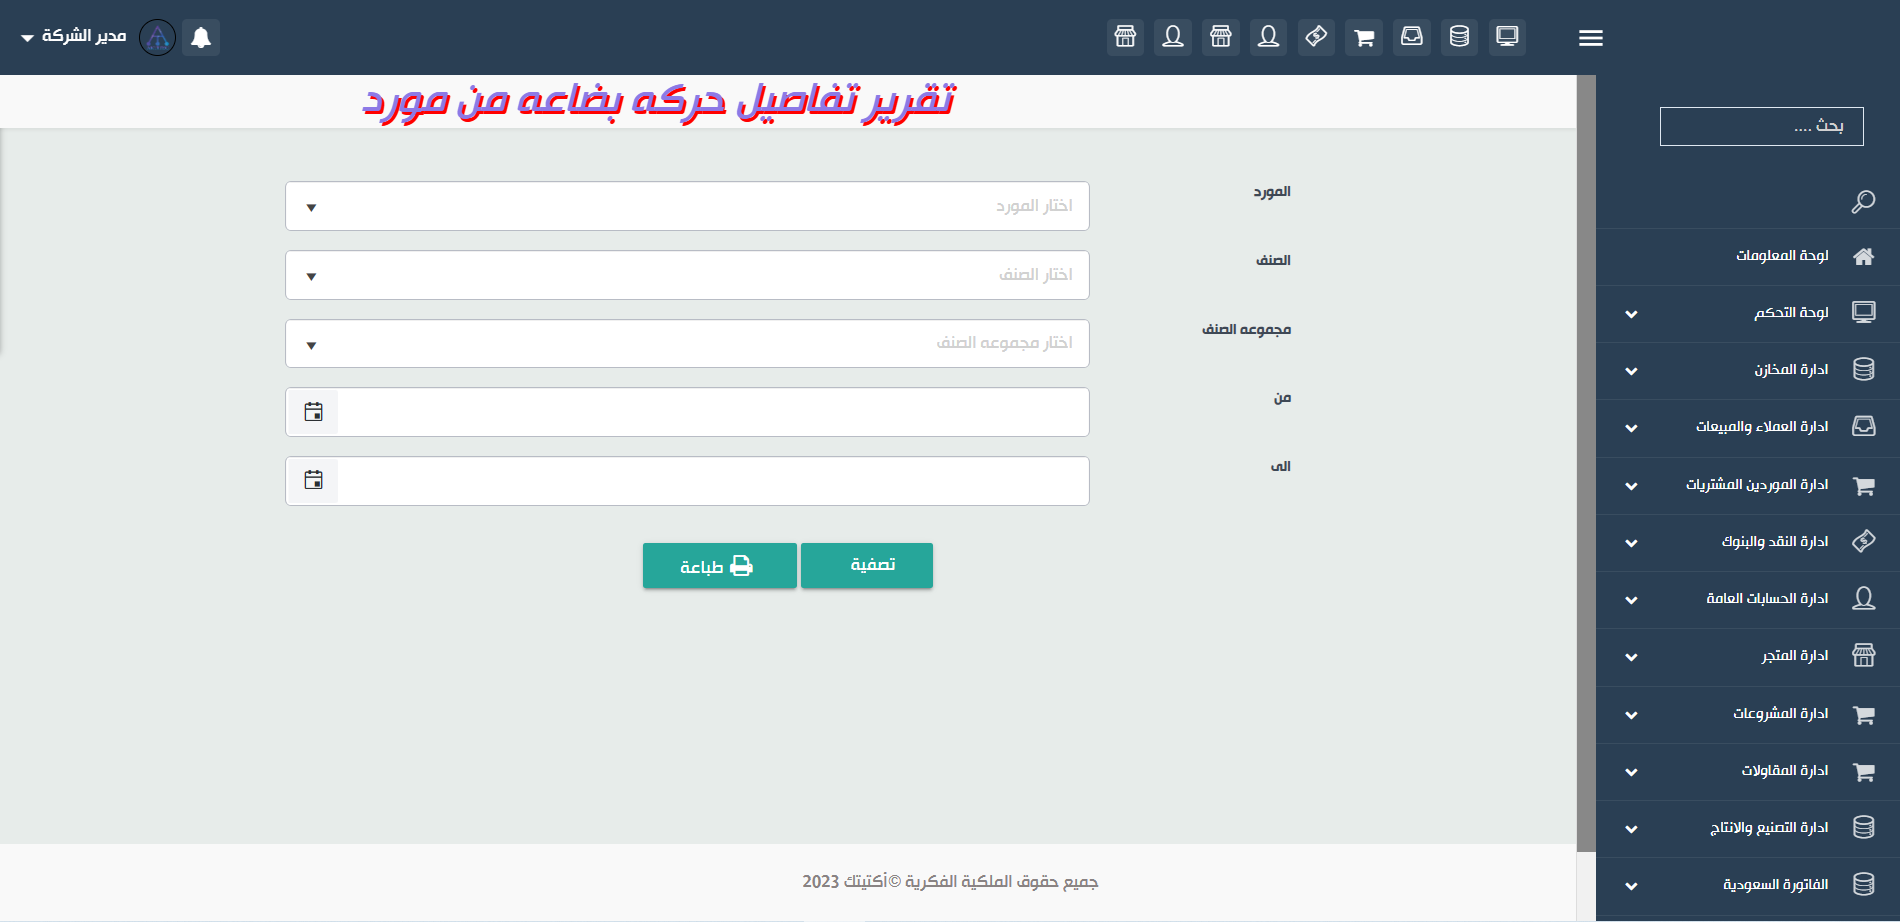Click the monitor shortcut icon in top toolbar
The height and width of the screenshot is (922, 1900).
coord(1507,37)
